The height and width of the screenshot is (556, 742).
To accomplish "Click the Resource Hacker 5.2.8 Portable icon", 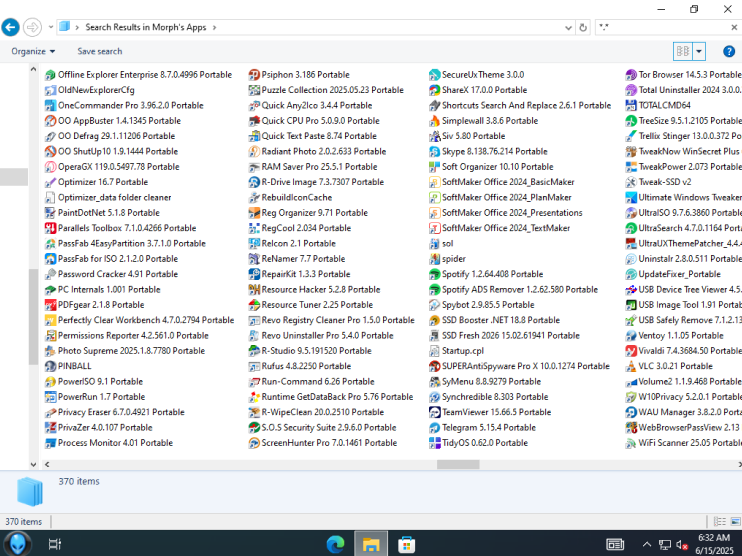I will [x=254, y=290].
